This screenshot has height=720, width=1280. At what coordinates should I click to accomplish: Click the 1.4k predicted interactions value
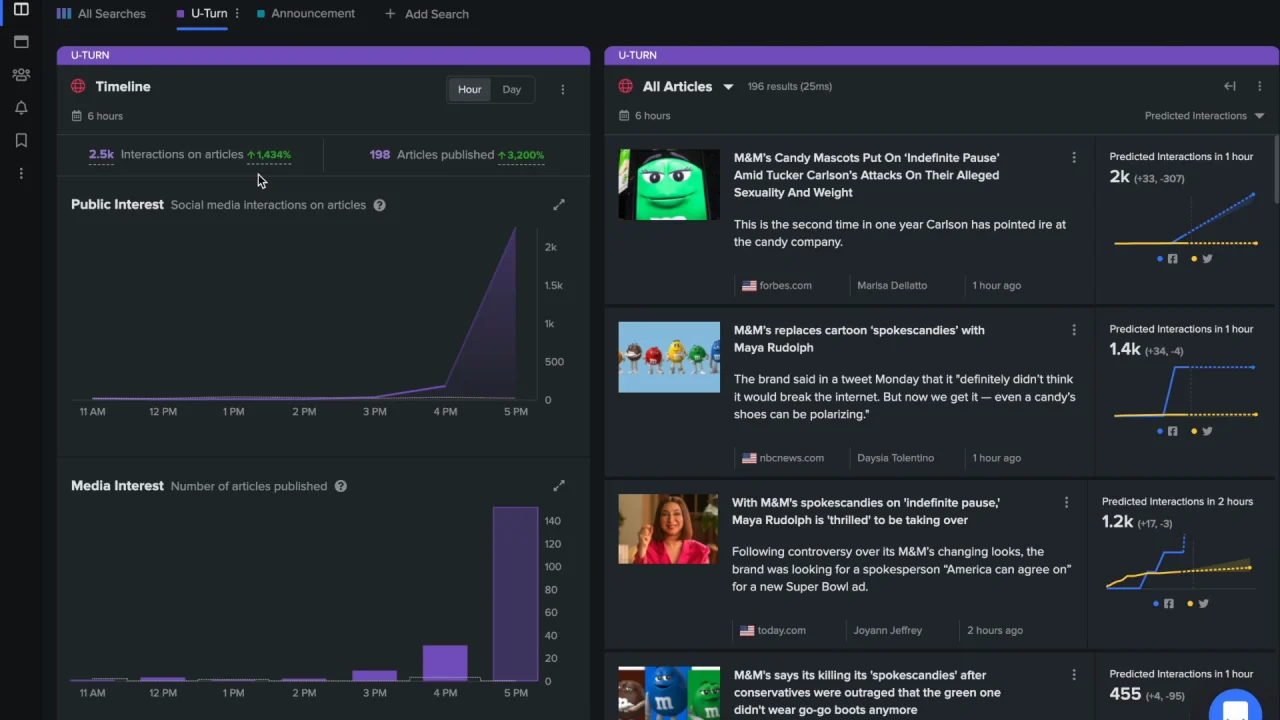coord(1125,349)
